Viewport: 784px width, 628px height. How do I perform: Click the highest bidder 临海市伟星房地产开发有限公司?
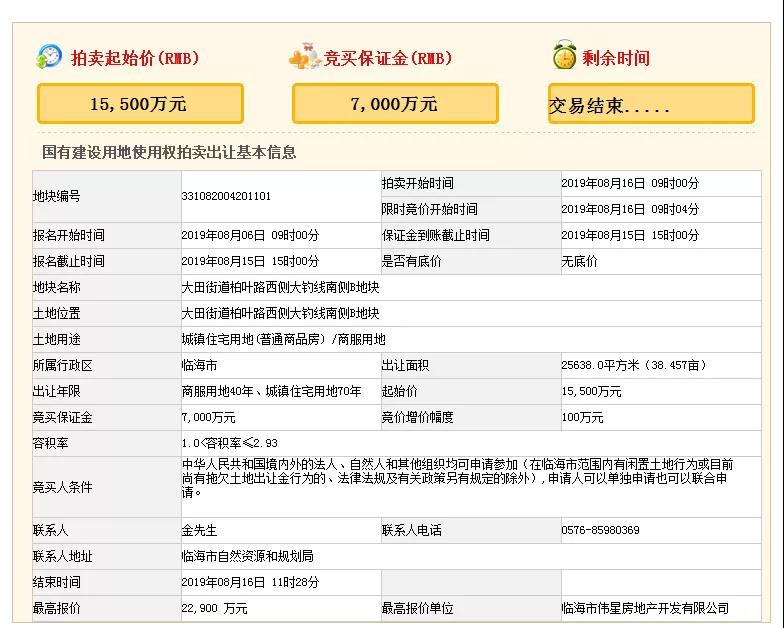pyautogui.click(x=645, y=608)
